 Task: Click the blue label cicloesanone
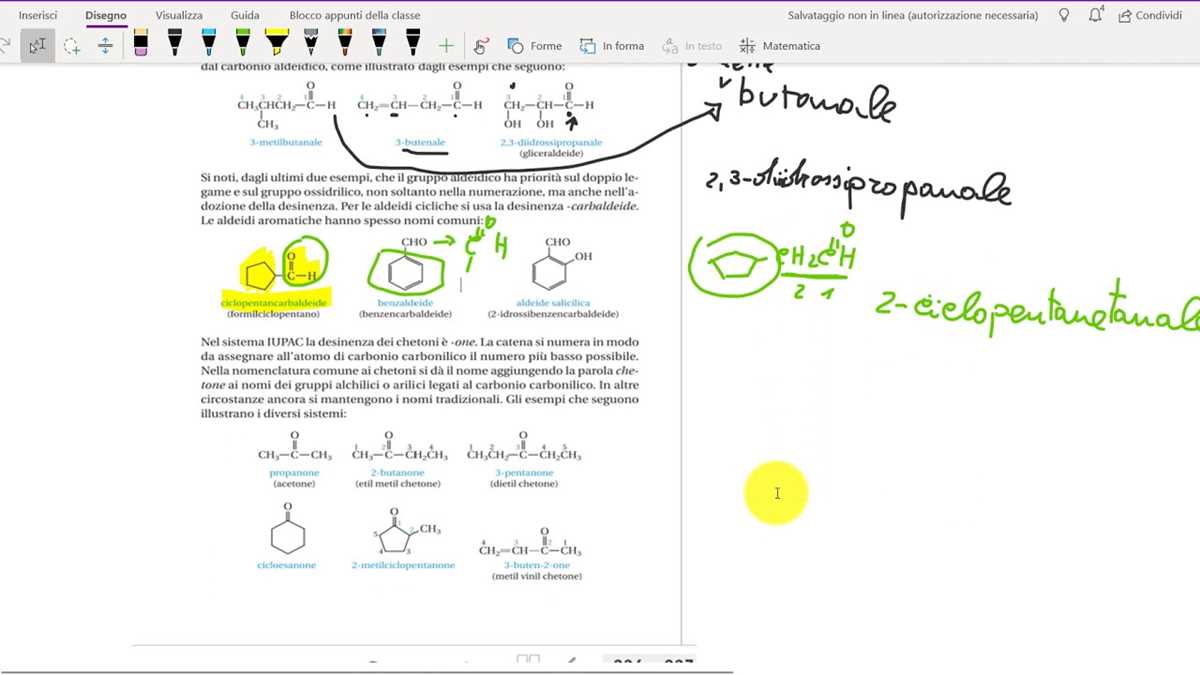286,565
